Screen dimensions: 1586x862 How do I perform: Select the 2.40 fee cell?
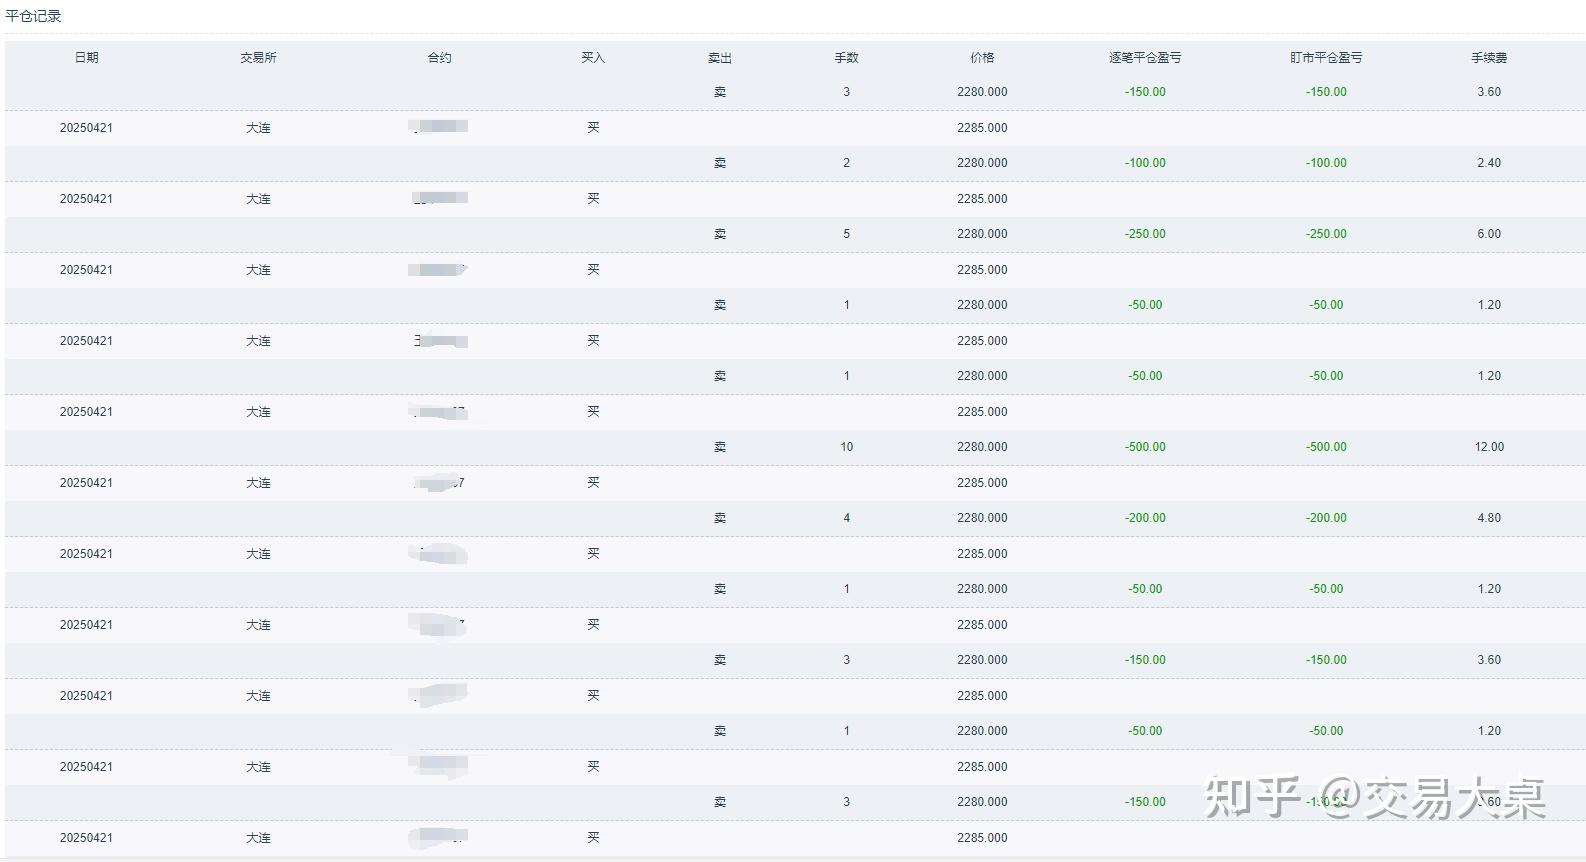pyautogui.click(x=1489, y=163)
